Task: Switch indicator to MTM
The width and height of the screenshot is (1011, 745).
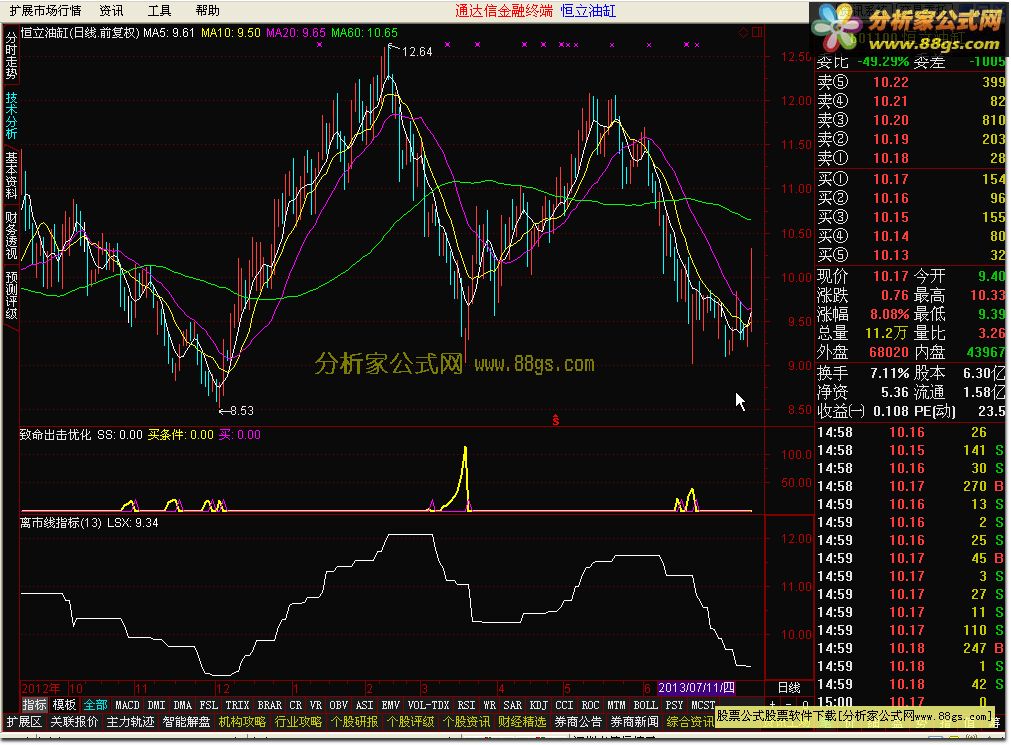Action: point(616,705)
